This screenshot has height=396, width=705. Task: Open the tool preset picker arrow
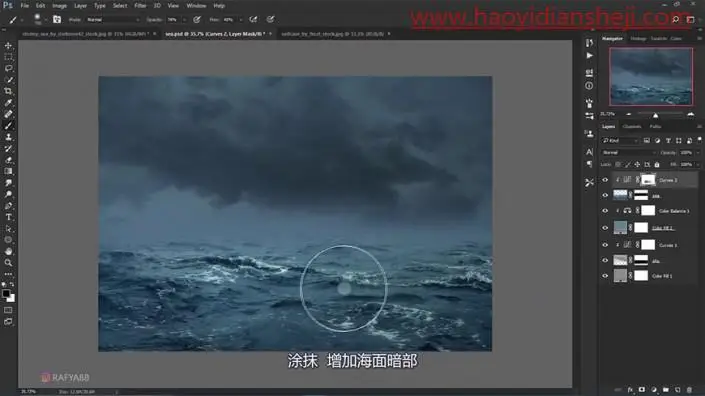click(22, 20)
